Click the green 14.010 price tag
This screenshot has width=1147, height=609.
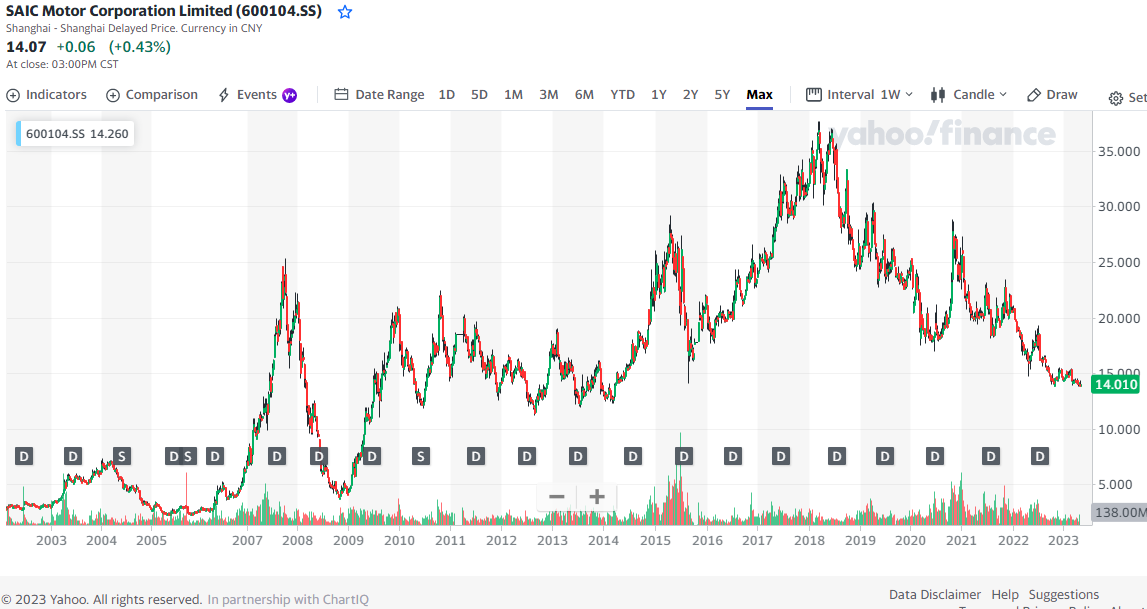coord(1115,385)
